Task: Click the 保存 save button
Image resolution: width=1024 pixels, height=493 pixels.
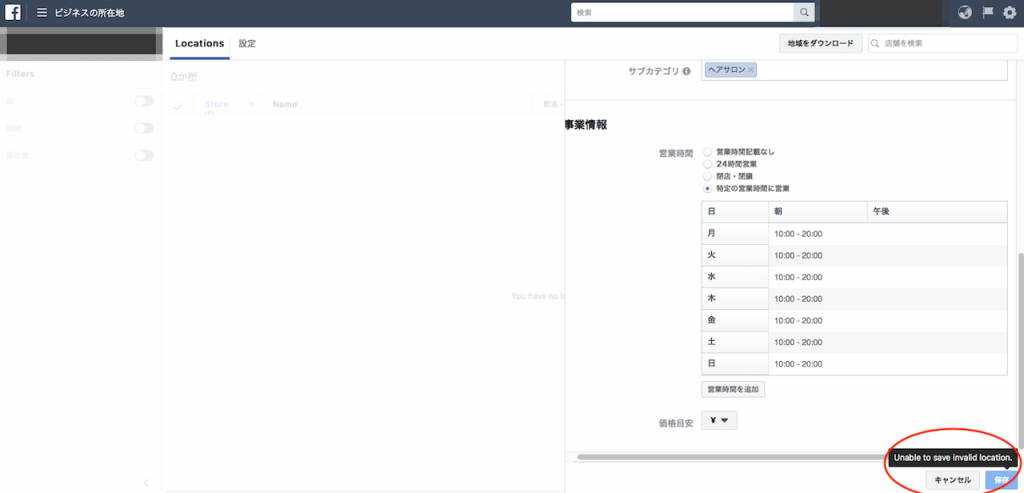Action: coord(1001,480)
